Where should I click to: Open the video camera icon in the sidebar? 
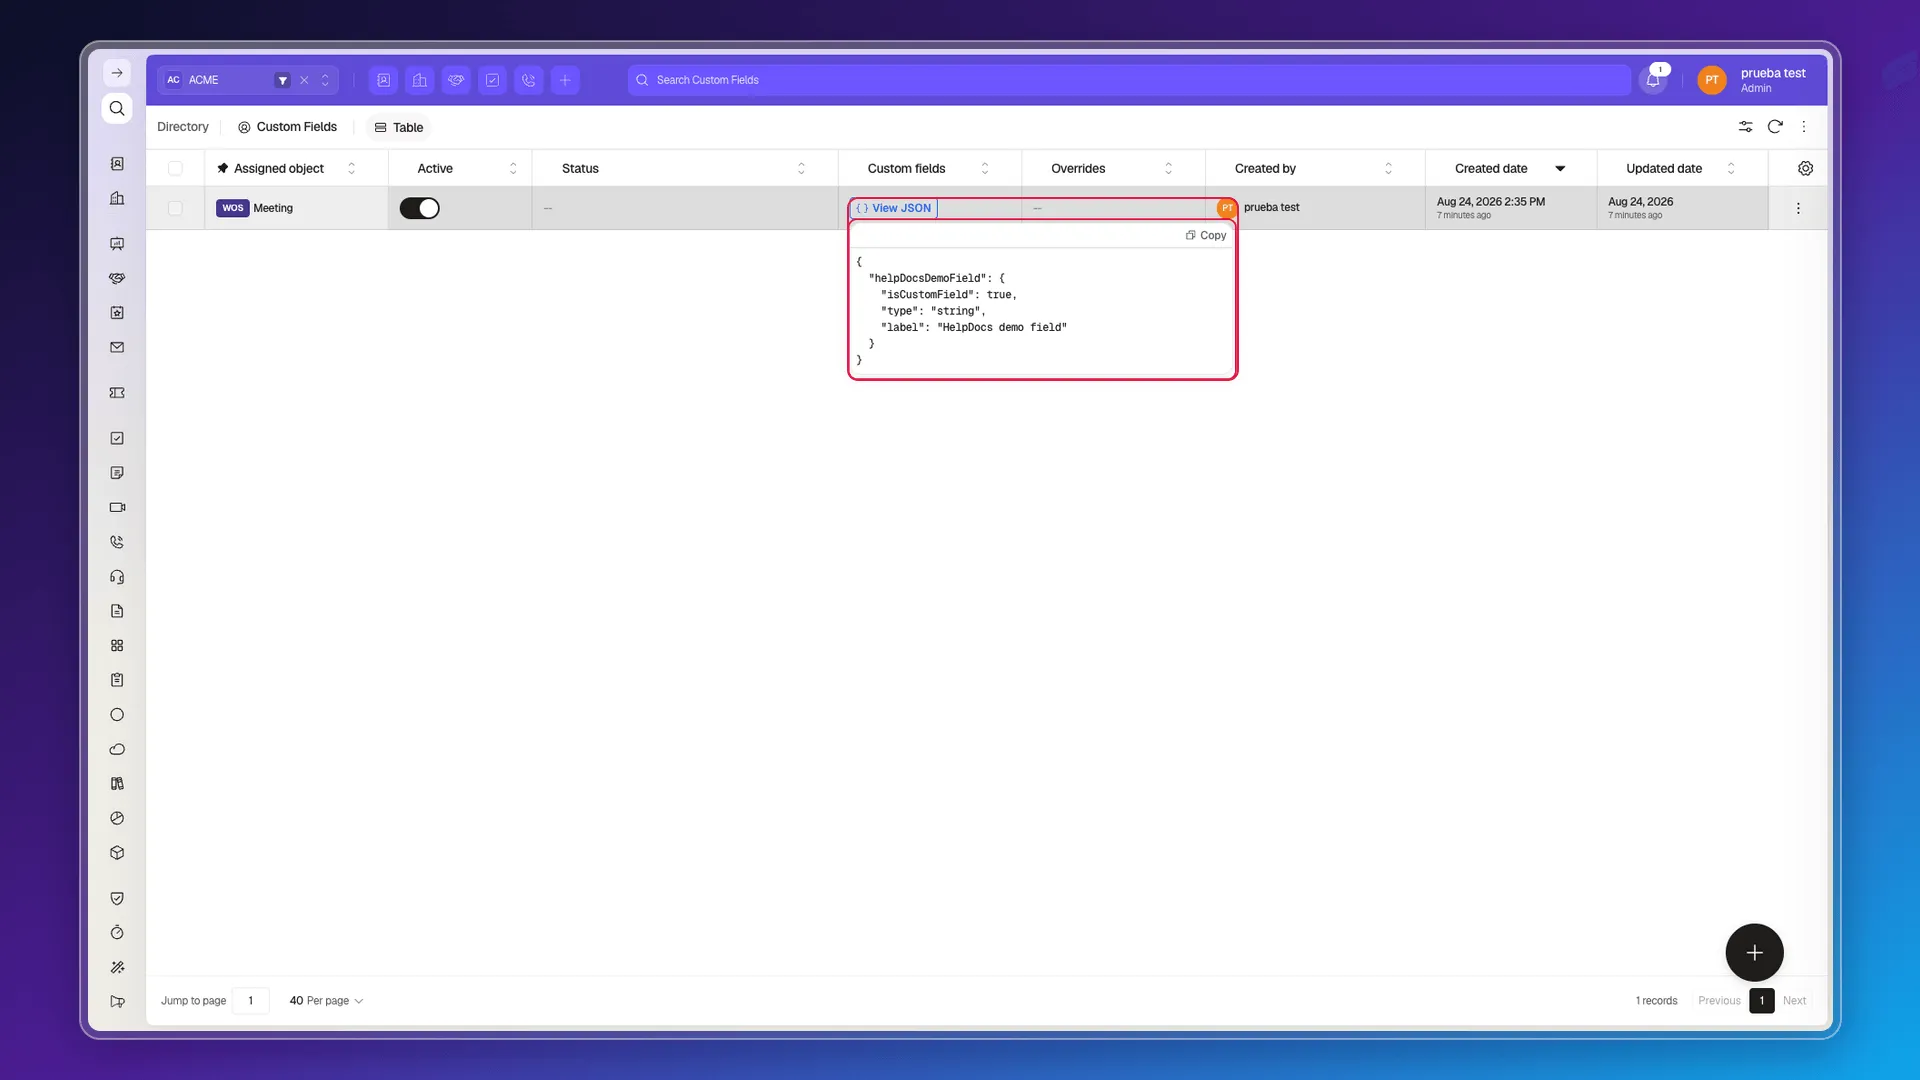coord(117,507)
